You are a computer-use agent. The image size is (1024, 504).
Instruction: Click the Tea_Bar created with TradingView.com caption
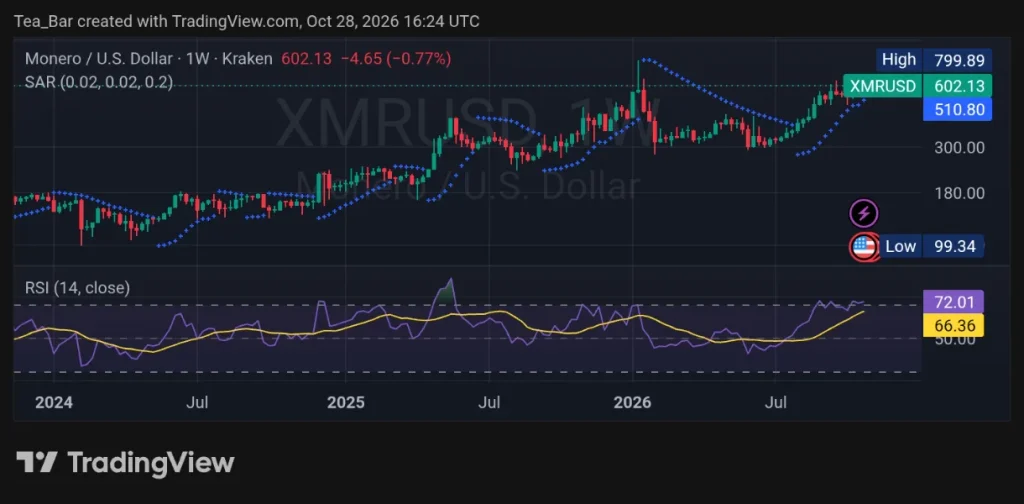[247, 22]
